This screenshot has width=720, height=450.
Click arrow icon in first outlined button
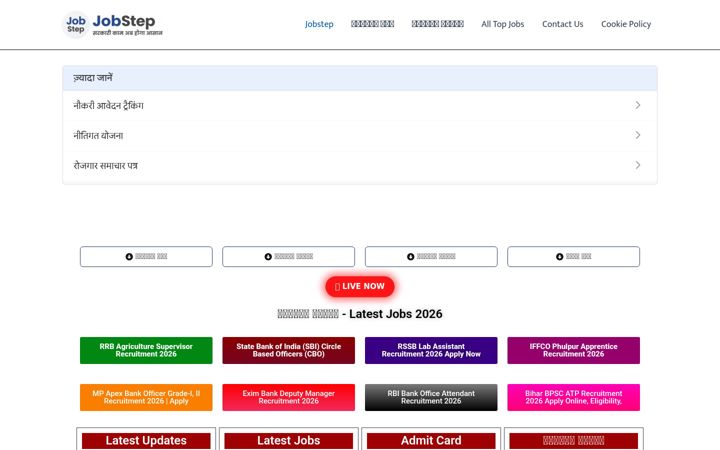pyautogui.click(x=129, y=257)
